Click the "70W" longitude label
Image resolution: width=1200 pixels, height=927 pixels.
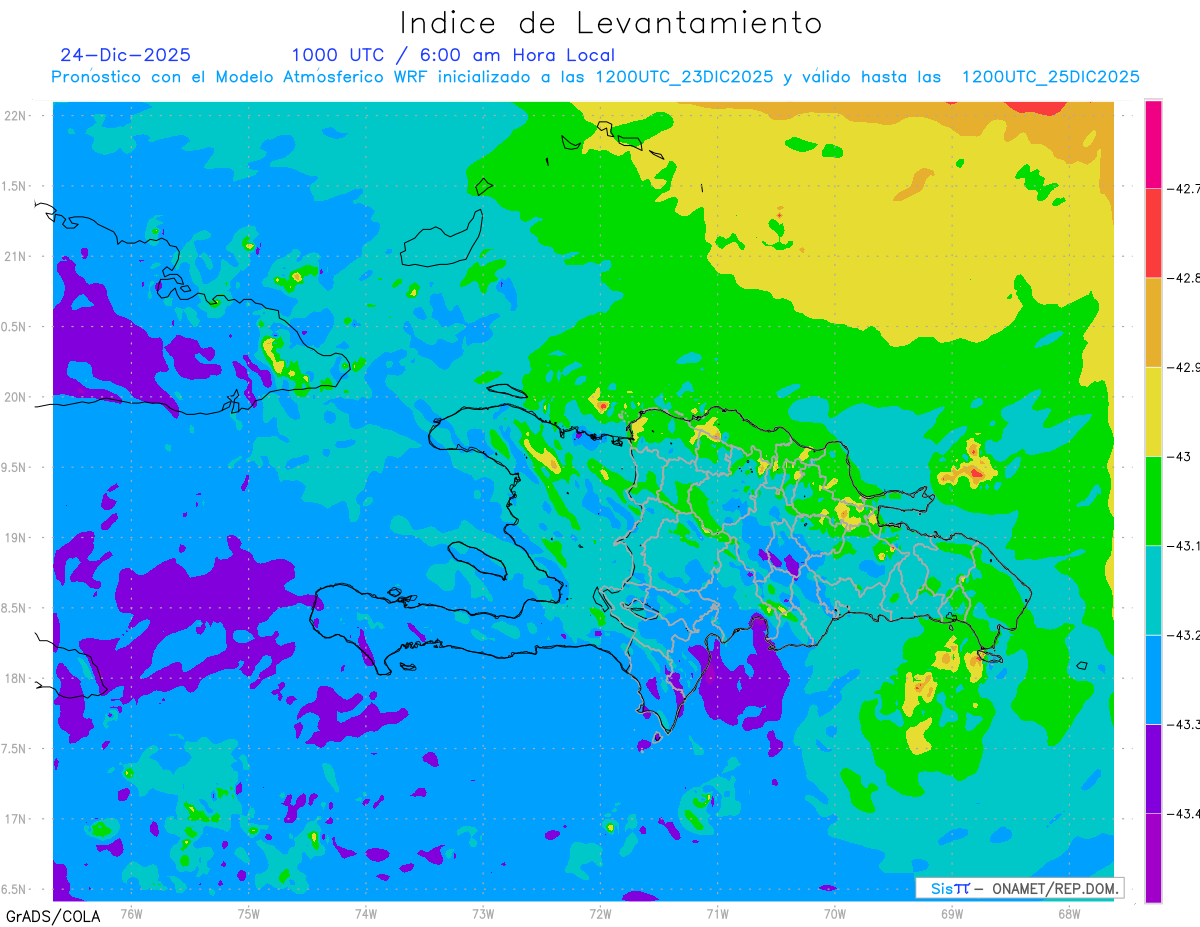(x=834, y=913)
